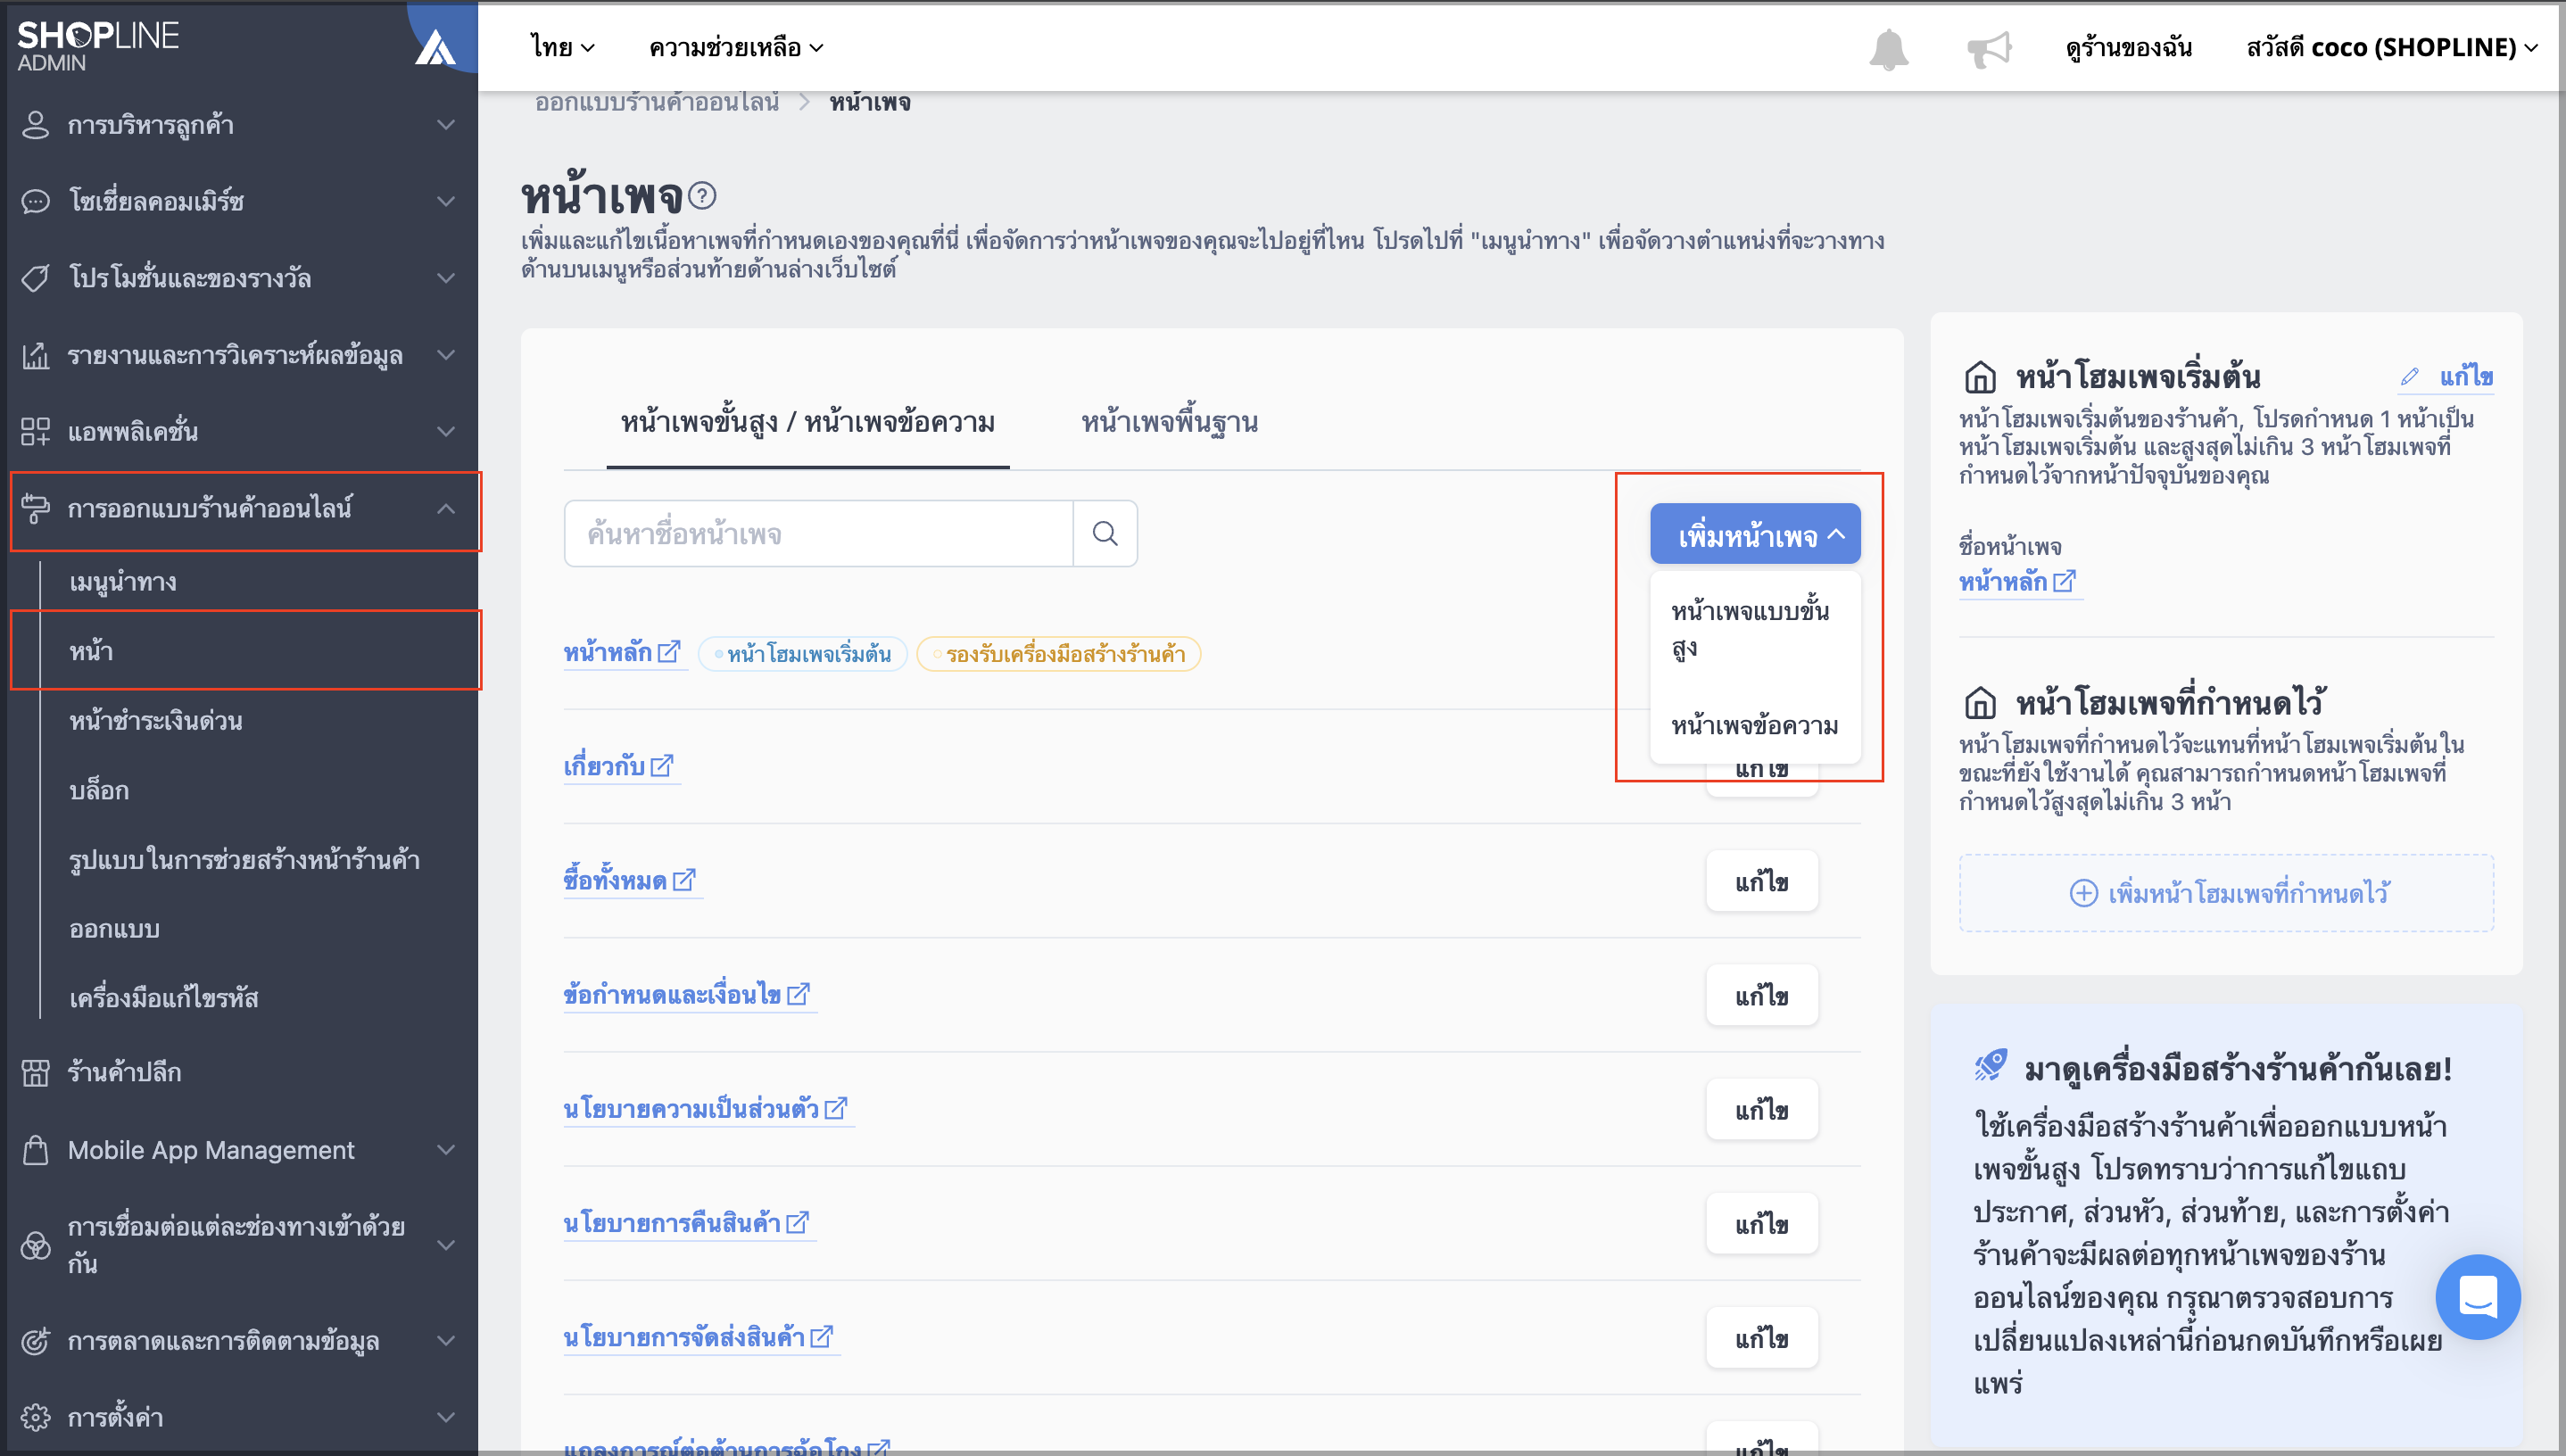Click the pencil edit icon for default homepage
Image resolution: width=2566 pixels, height=1456 pixels.
point(2410,376)
